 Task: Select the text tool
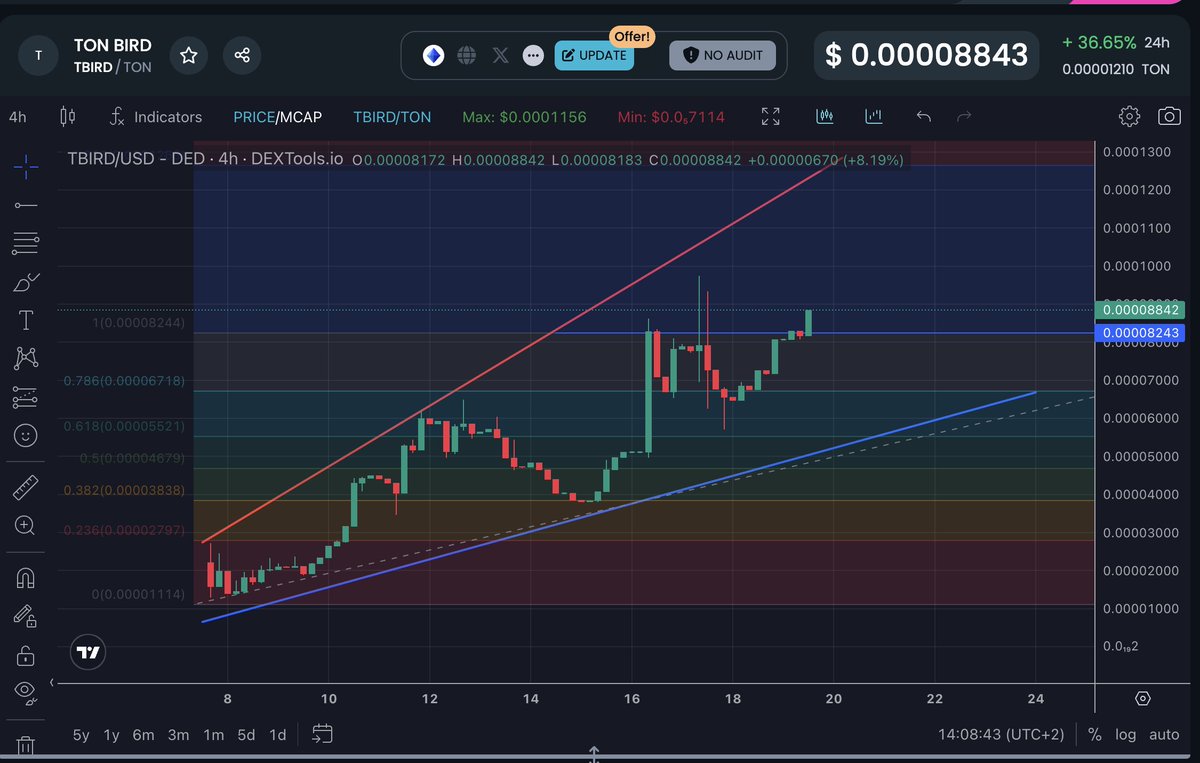(26, 320)
